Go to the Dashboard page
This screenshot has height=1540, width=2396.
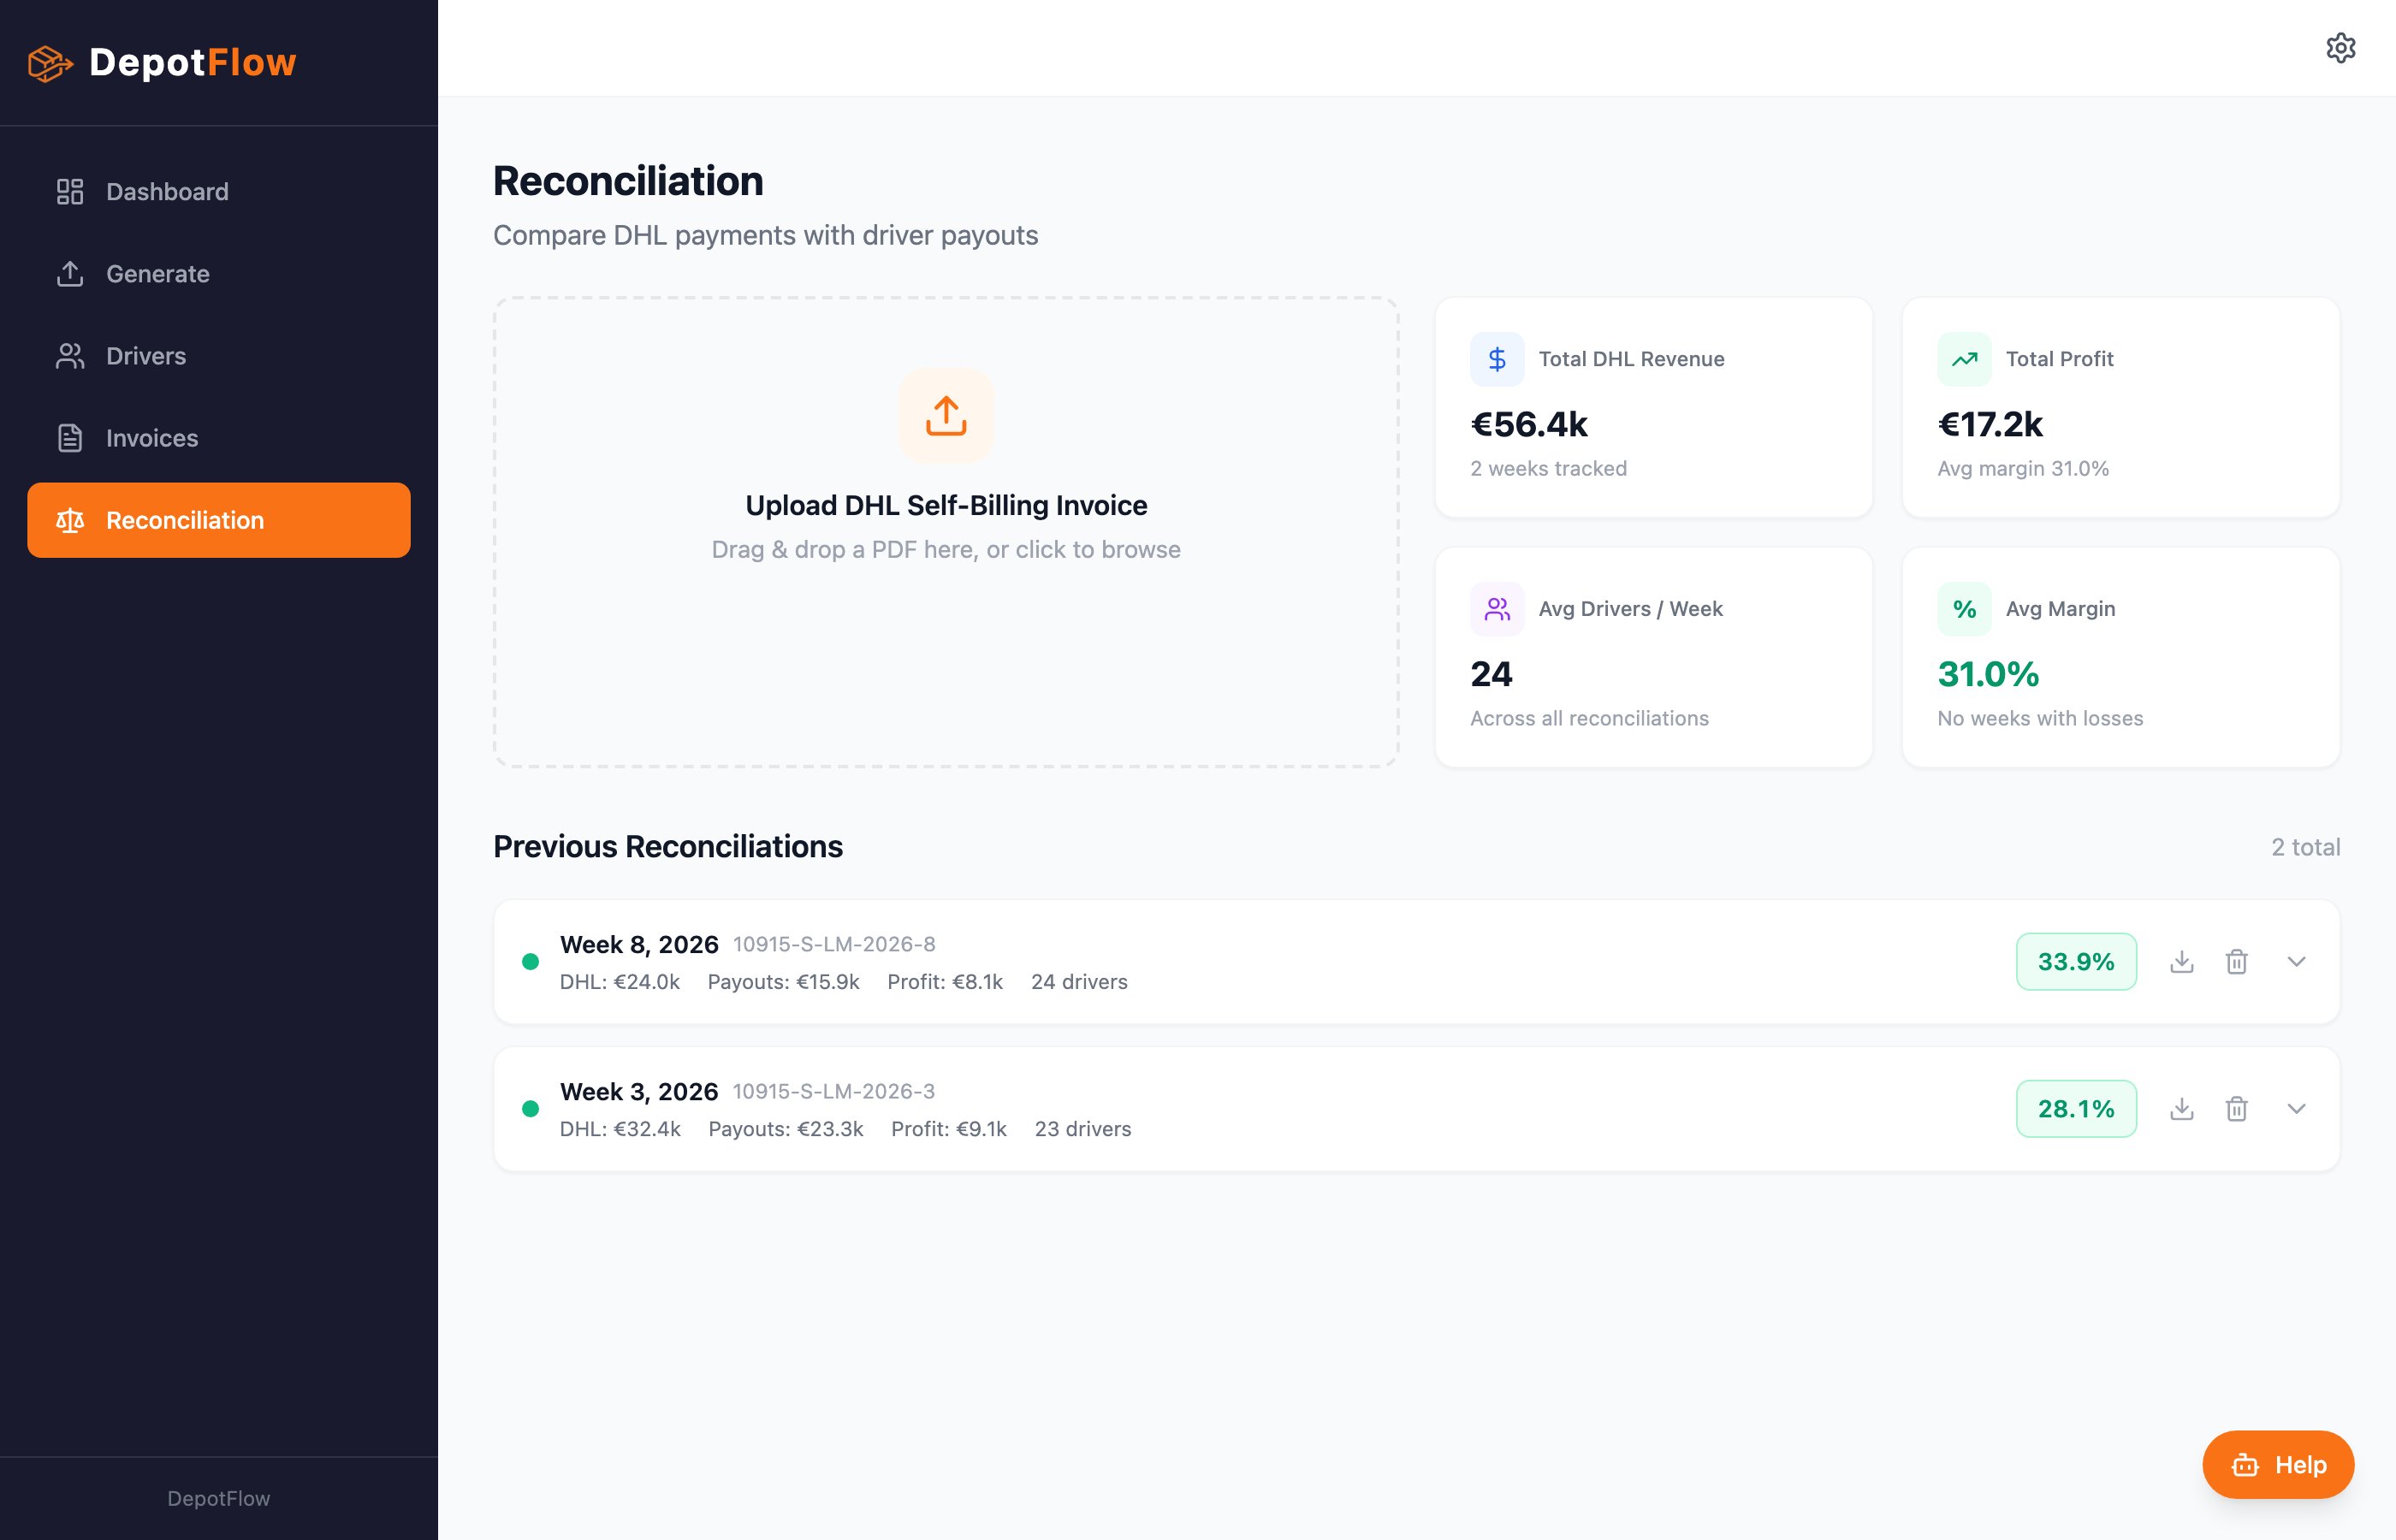coord(167,191)
